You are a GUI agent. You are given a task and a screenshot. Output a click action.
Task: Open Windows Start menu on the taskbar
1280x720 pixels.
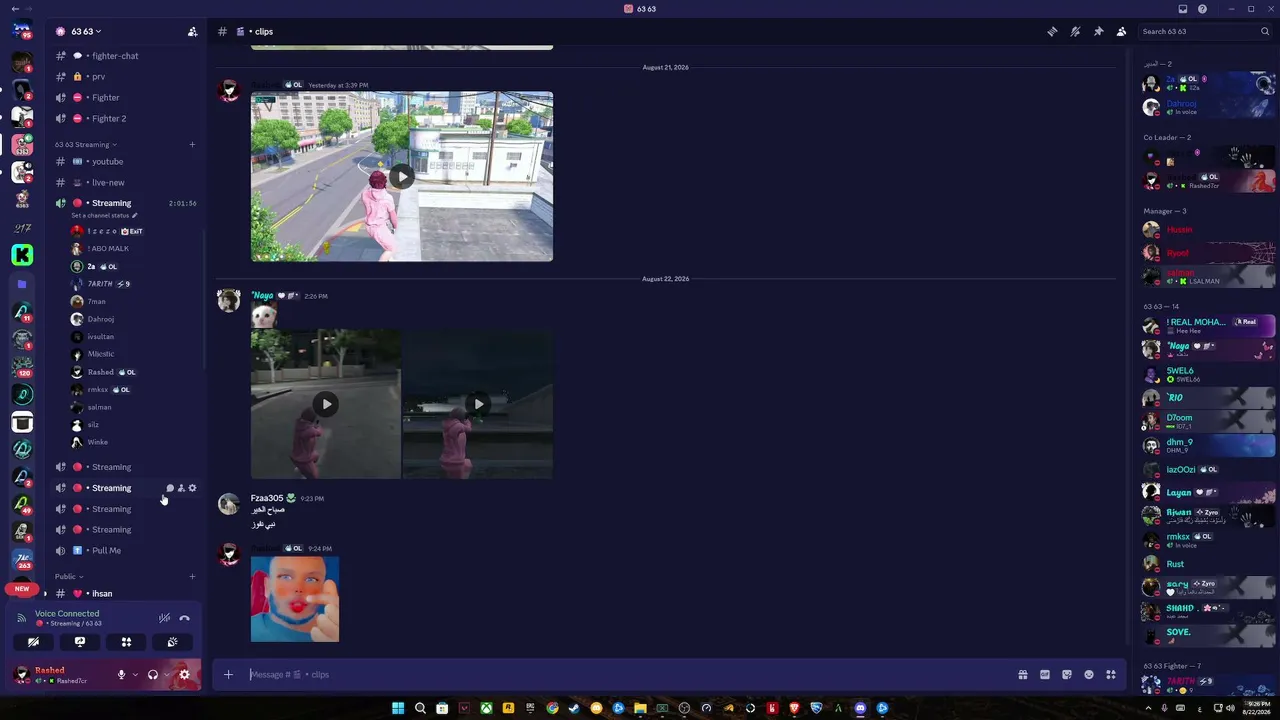(398, 708)
